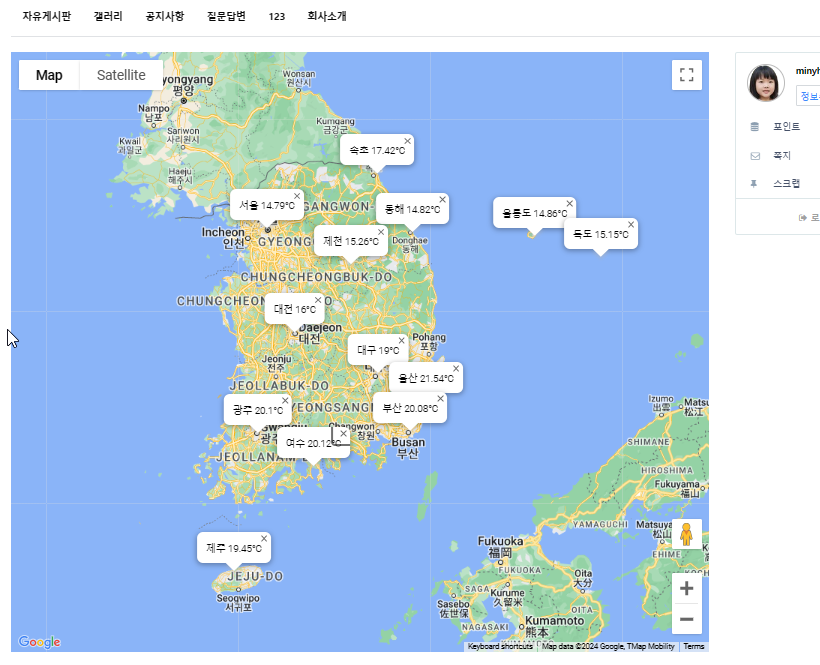Select the Map view type
The height and width of the screenshot is (665, 820).
(x=49, y=75)
